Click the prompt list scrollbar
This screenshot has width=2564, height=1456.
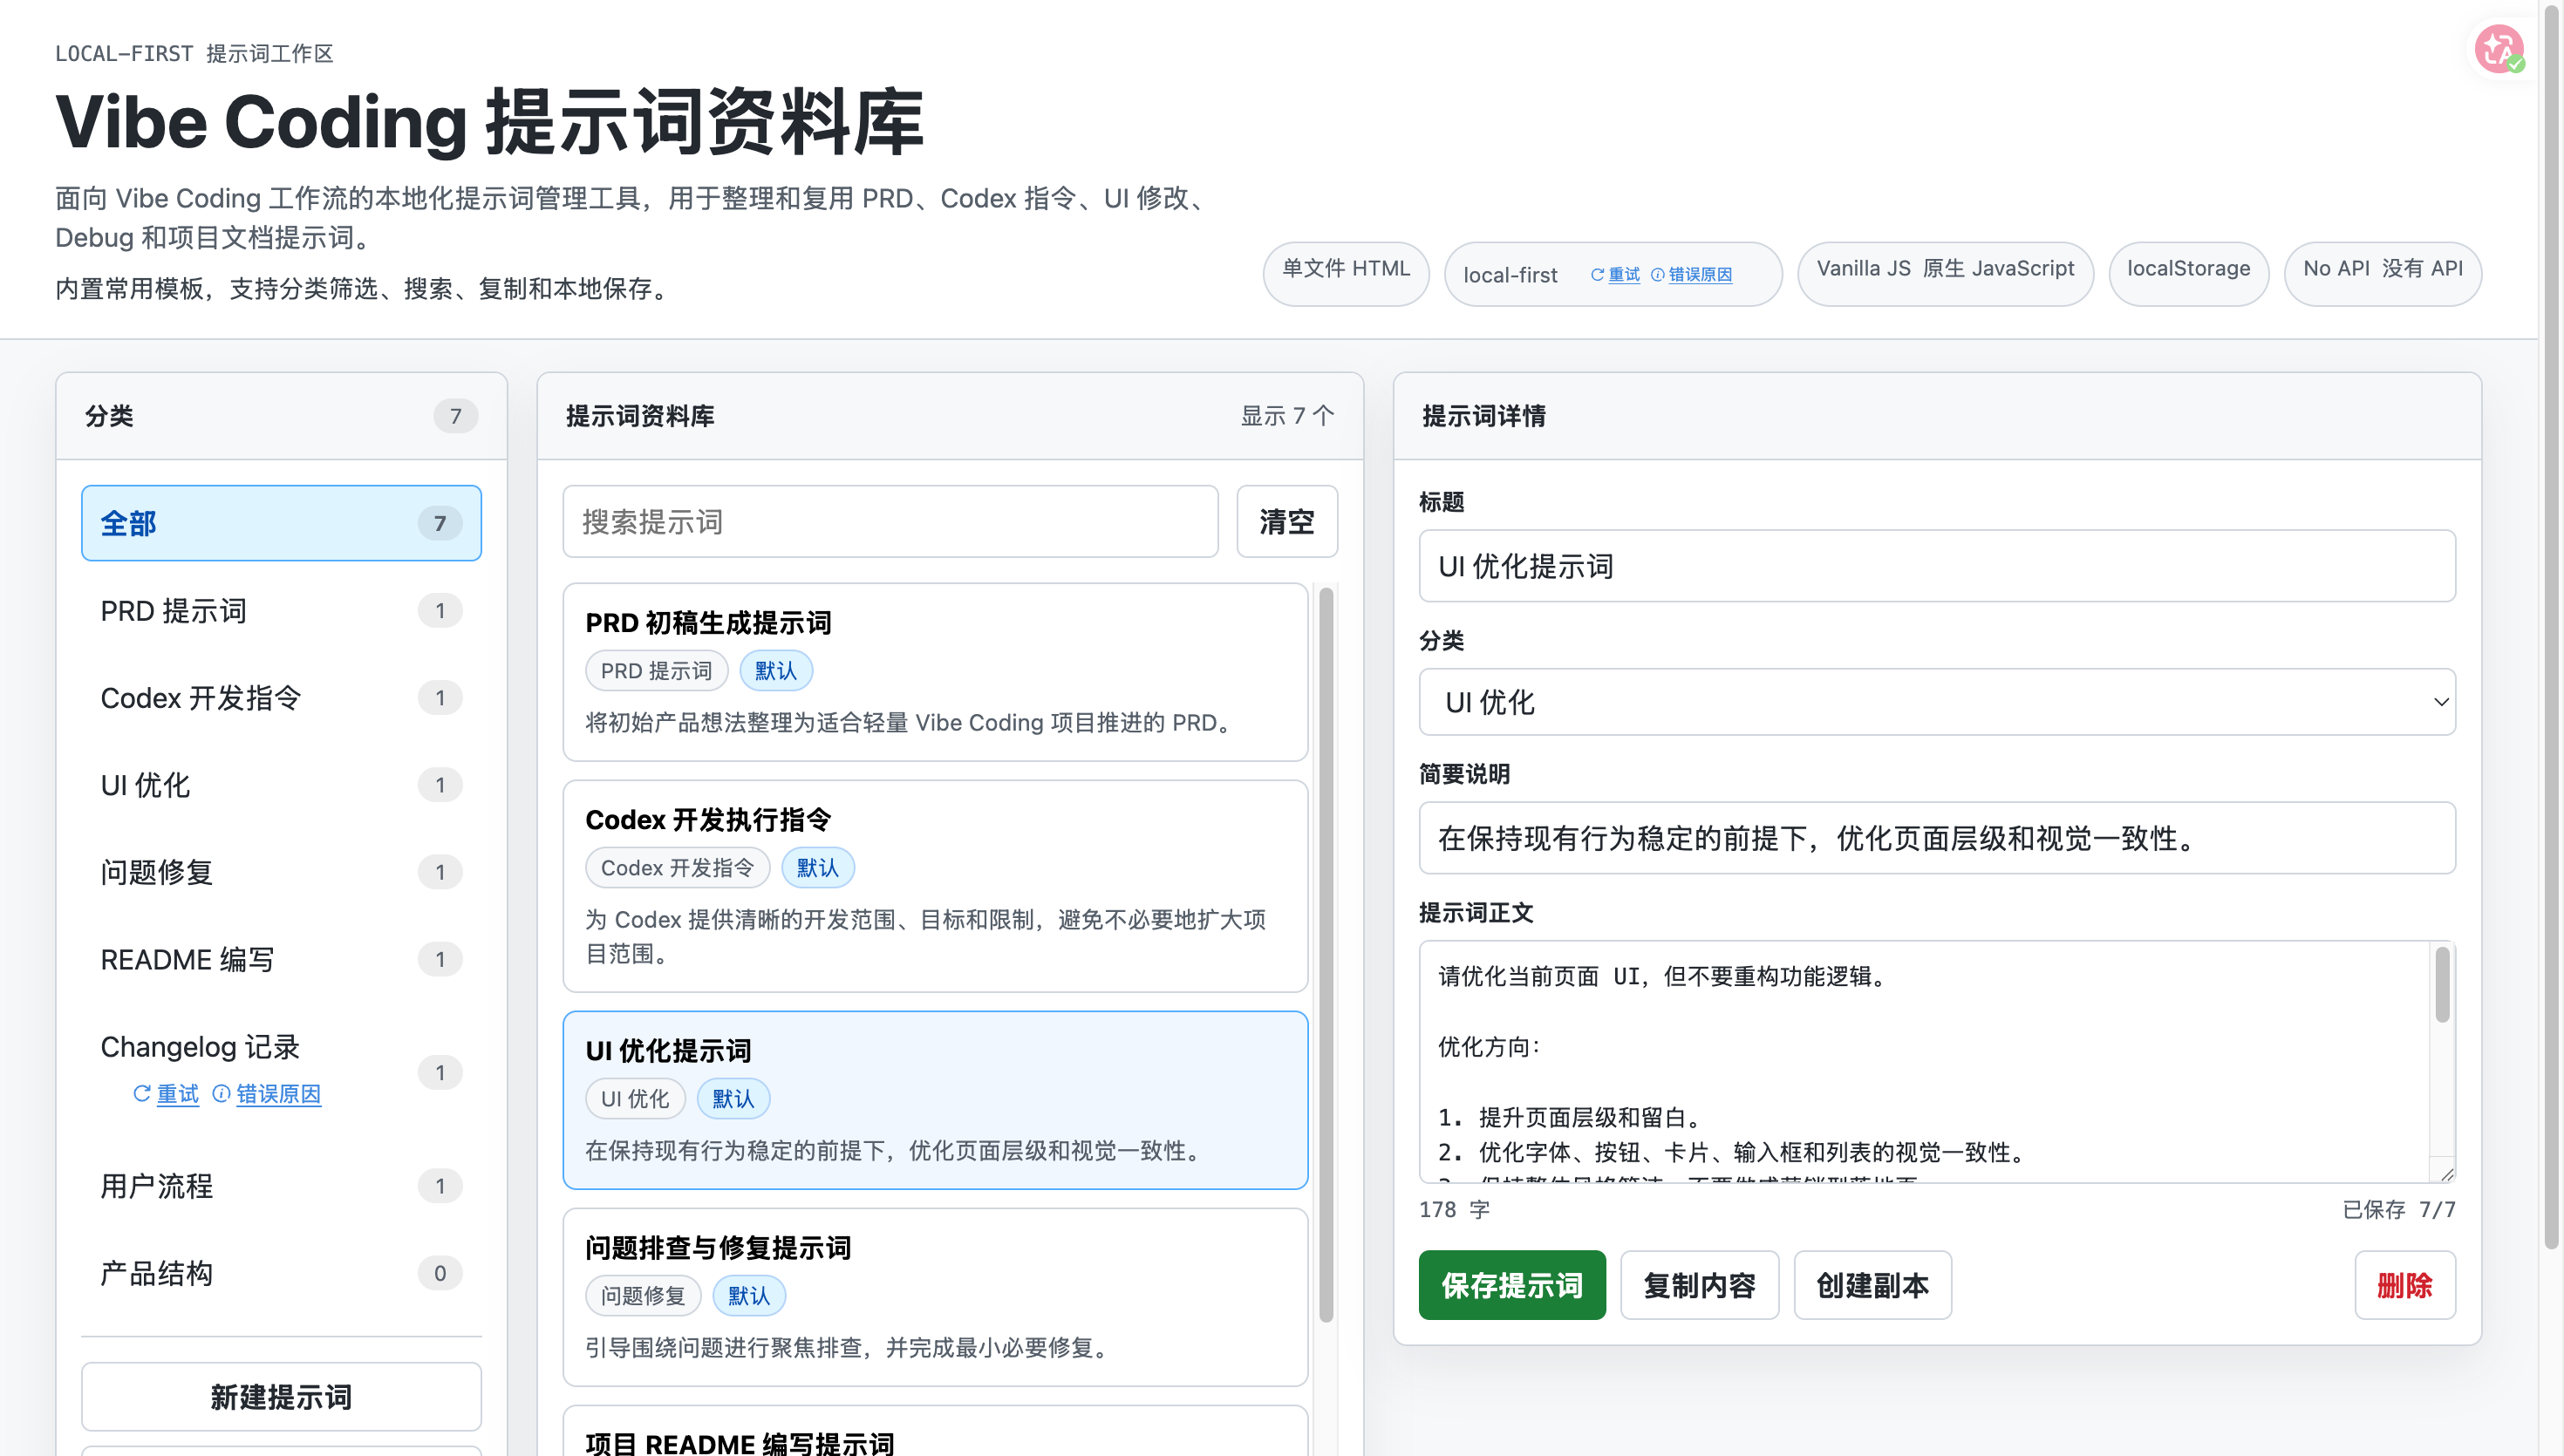pos(1326,955)
